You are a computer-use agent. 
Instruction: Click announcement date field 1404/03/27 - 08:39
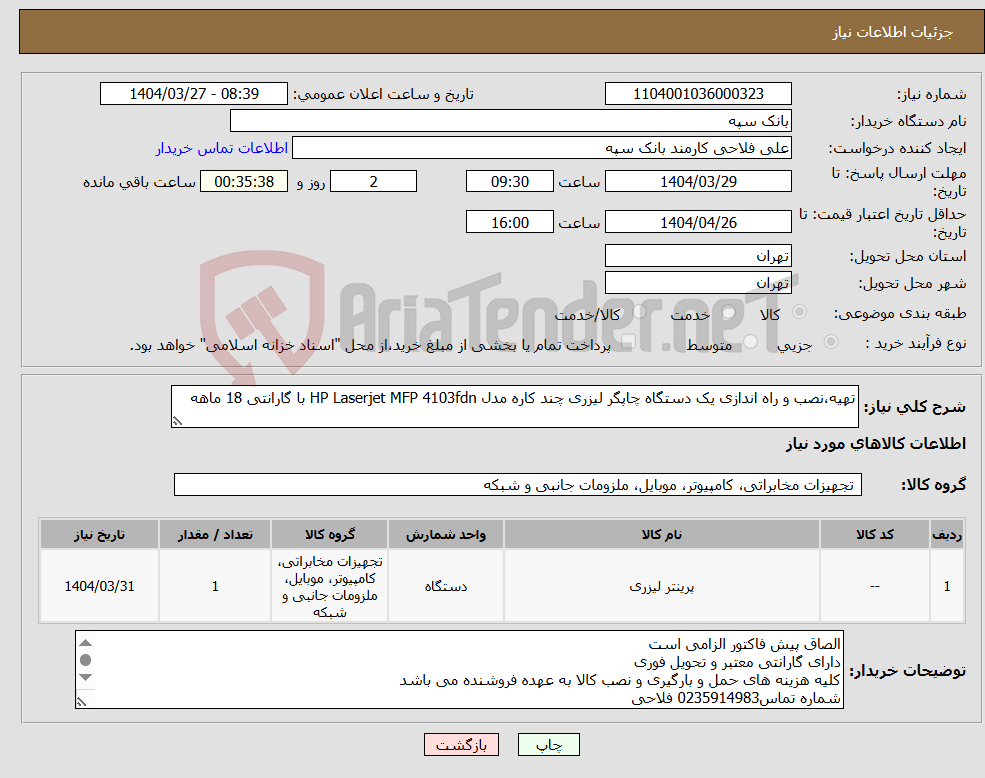(x=193, y=94)
